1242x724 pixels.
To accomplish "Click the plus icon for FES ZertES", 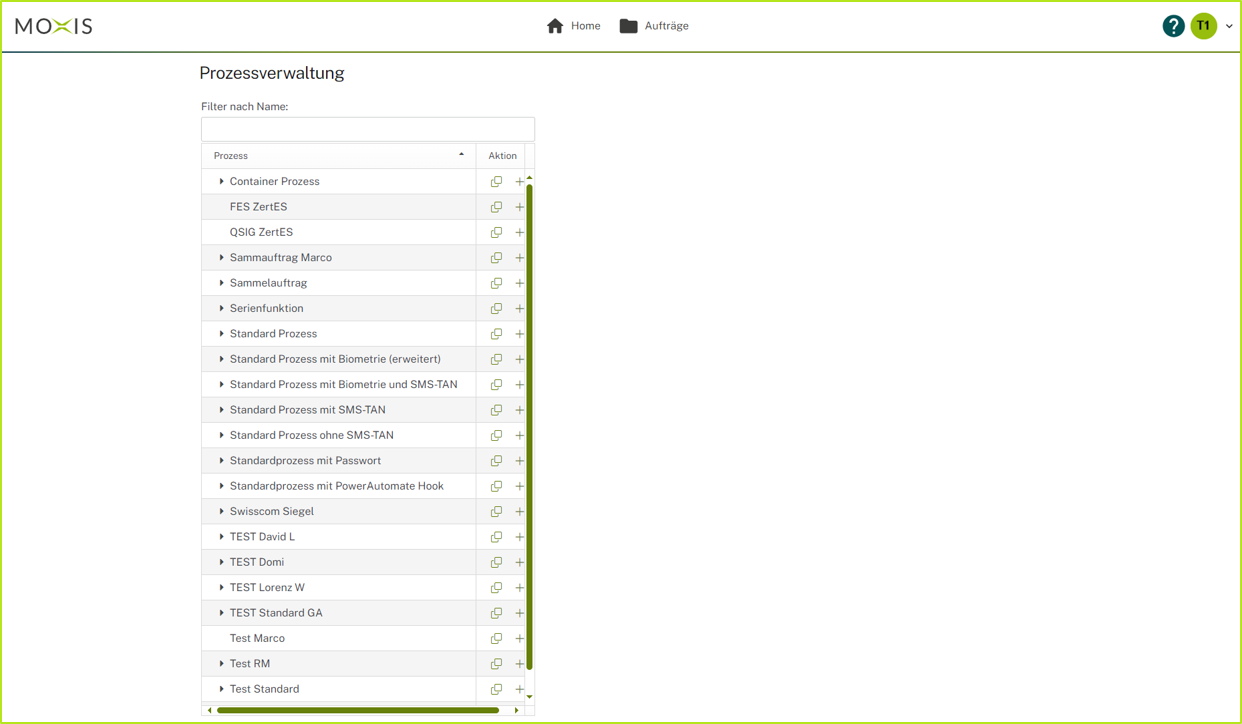I will point(519,207).
